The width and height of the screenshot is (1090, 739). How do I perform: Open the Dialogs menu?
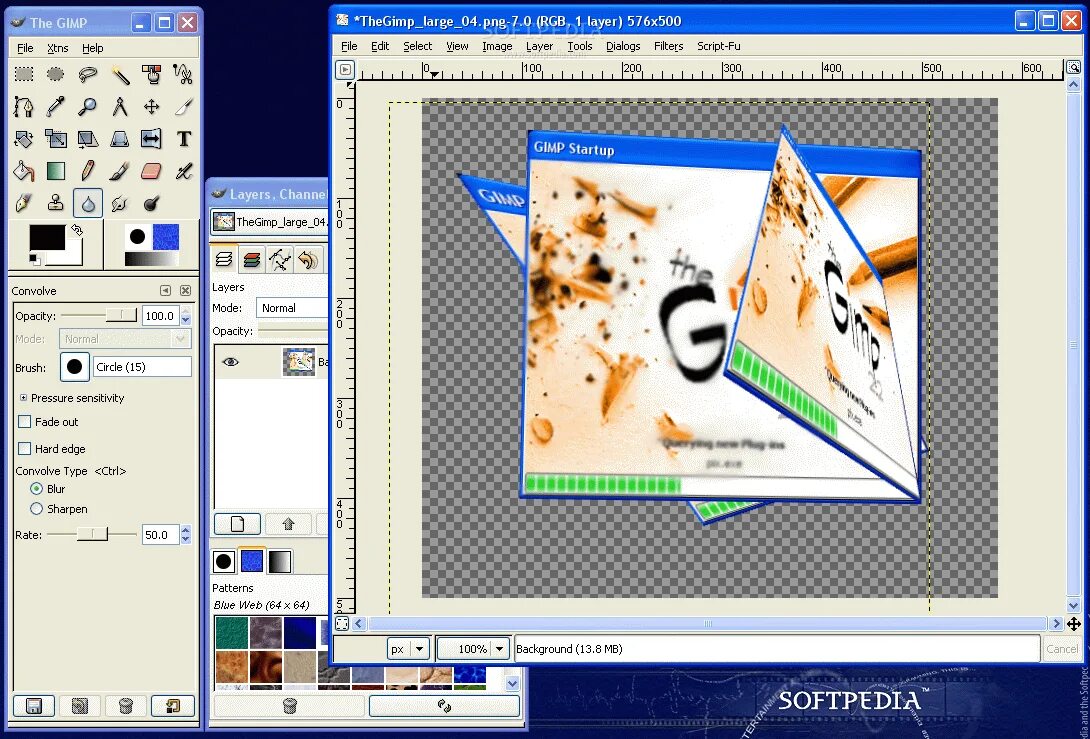623,46
